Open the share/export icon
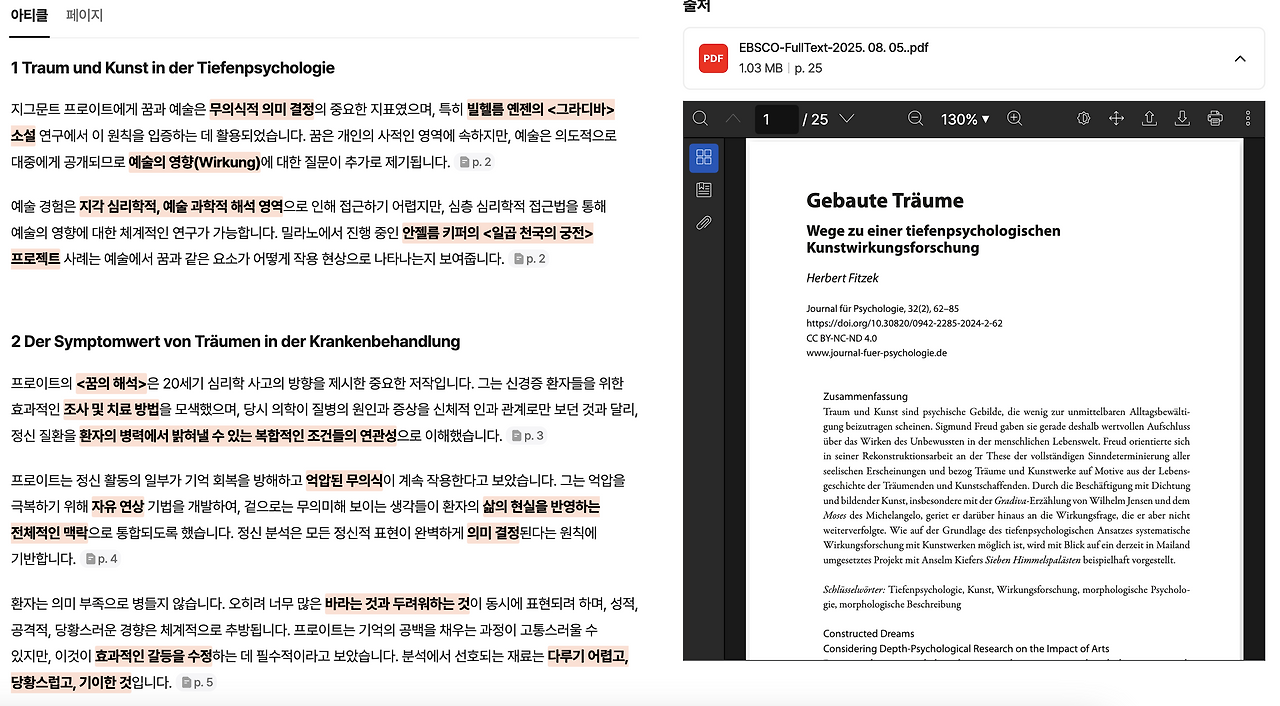This screenshot has height=706, width=1280. click(1149, 118)
